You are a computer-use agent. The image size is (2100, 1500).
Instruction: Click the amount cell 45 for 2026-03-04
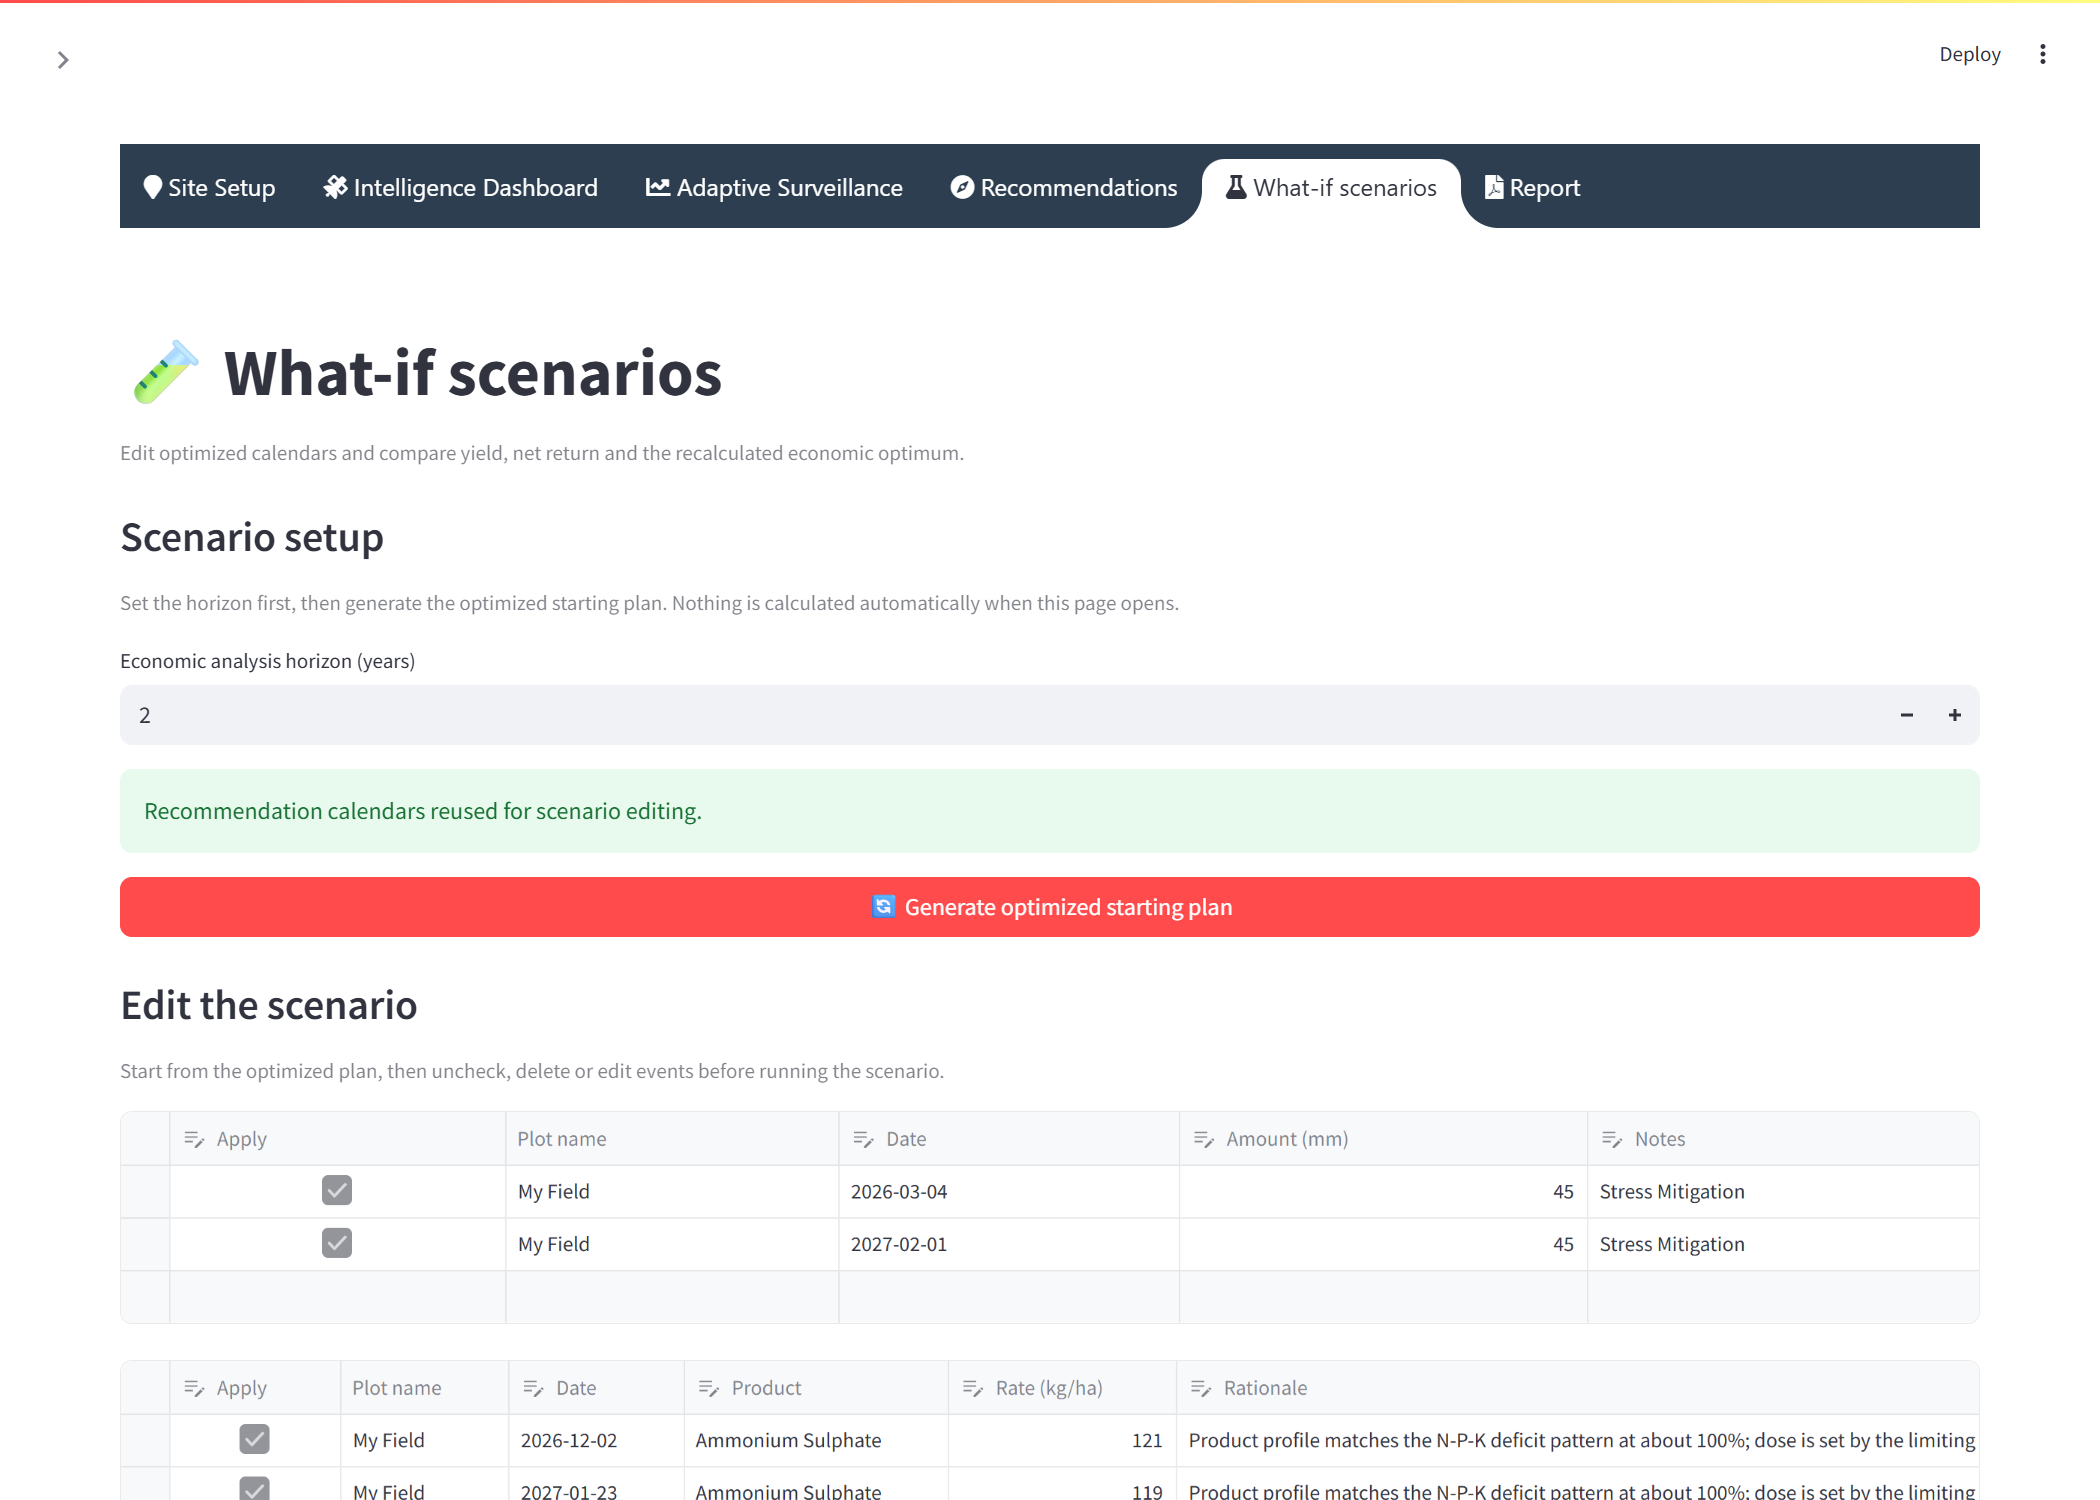click(x=1384, y=1191)
